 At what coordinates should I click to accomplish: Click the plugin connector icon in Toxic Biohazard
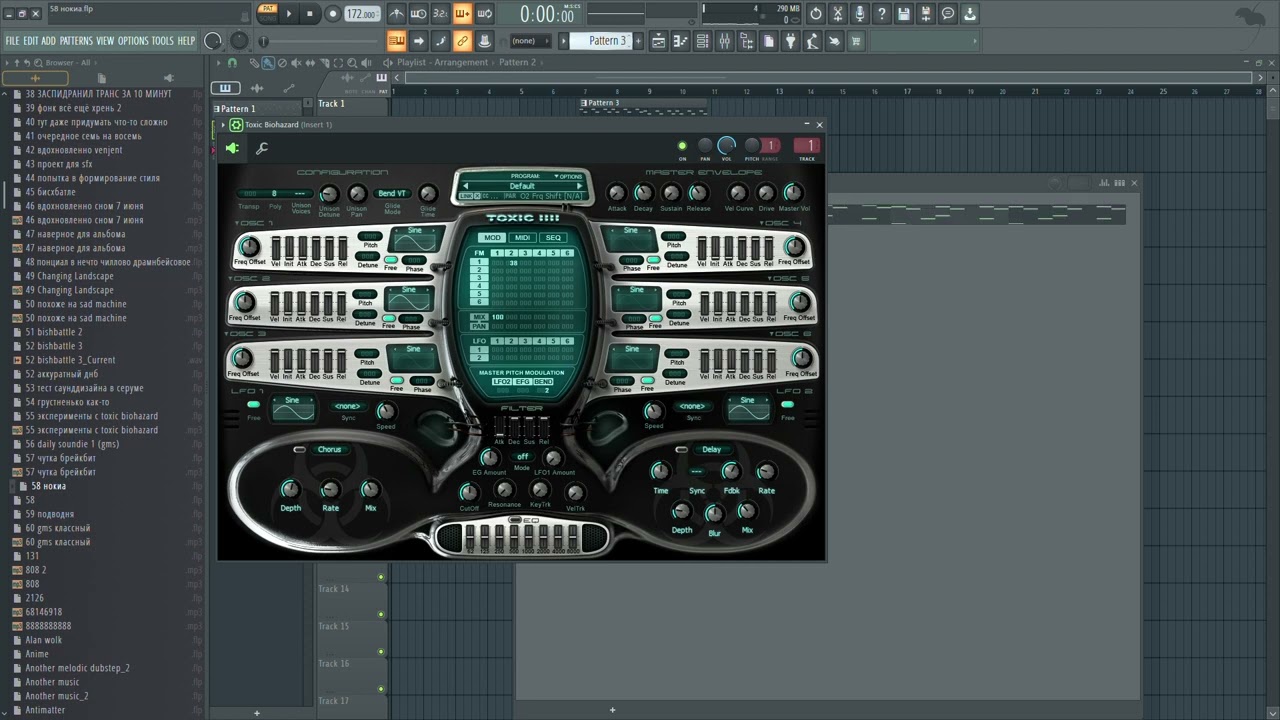tap(233, 149)
